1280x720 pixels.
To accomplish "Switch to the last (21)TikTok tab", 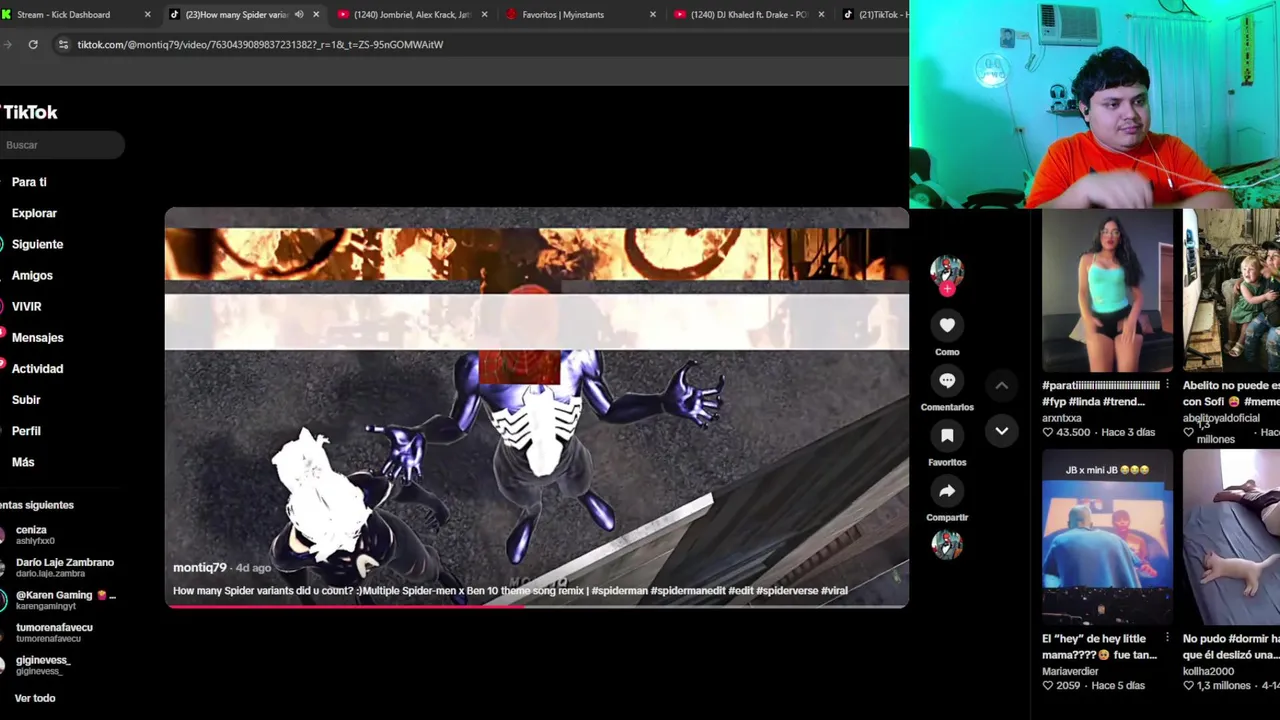I will [874, 14].
